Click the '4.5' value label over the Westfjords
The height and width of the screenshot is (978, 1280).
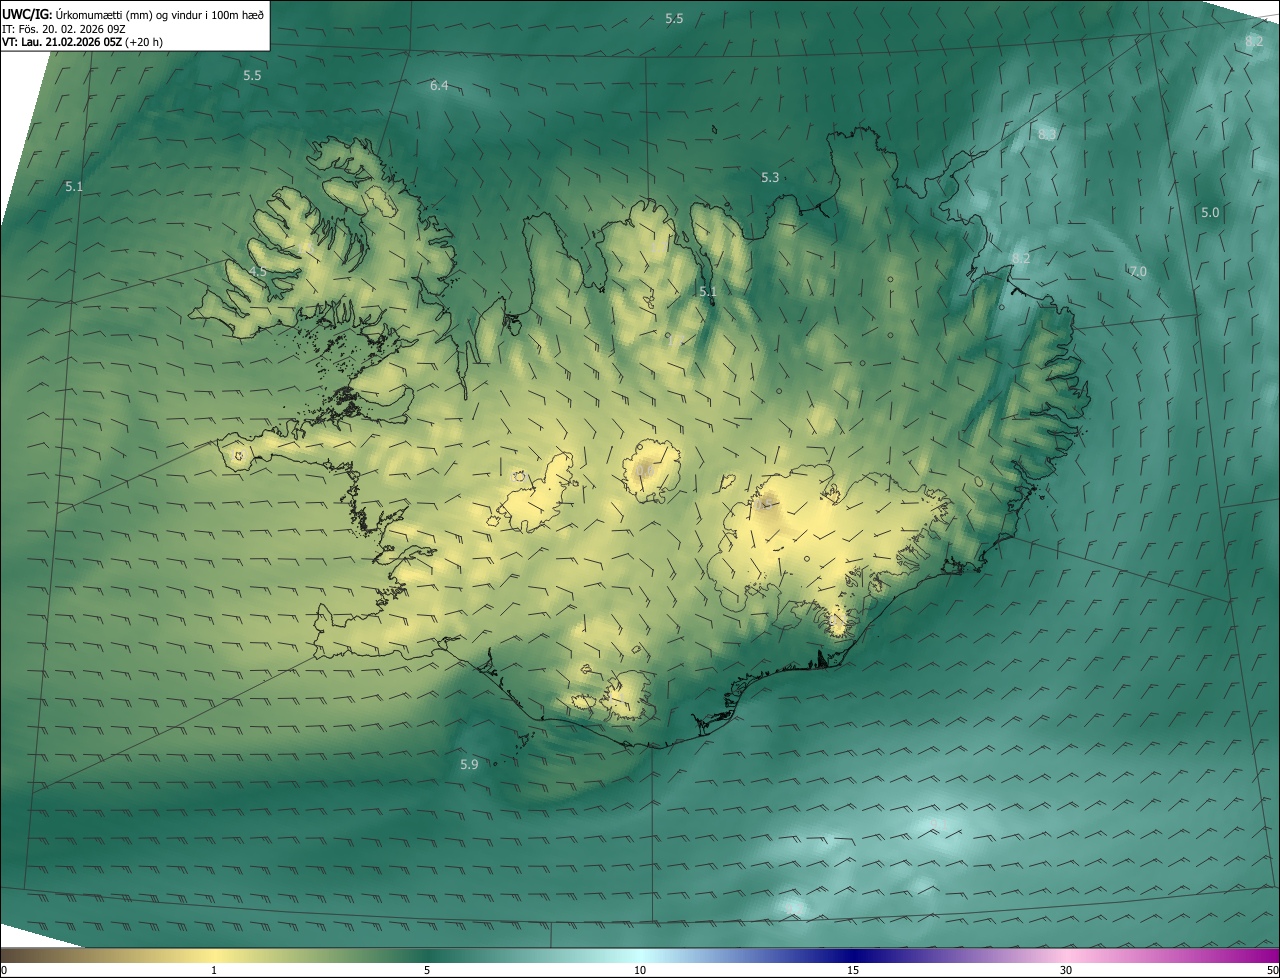[258, 272]
